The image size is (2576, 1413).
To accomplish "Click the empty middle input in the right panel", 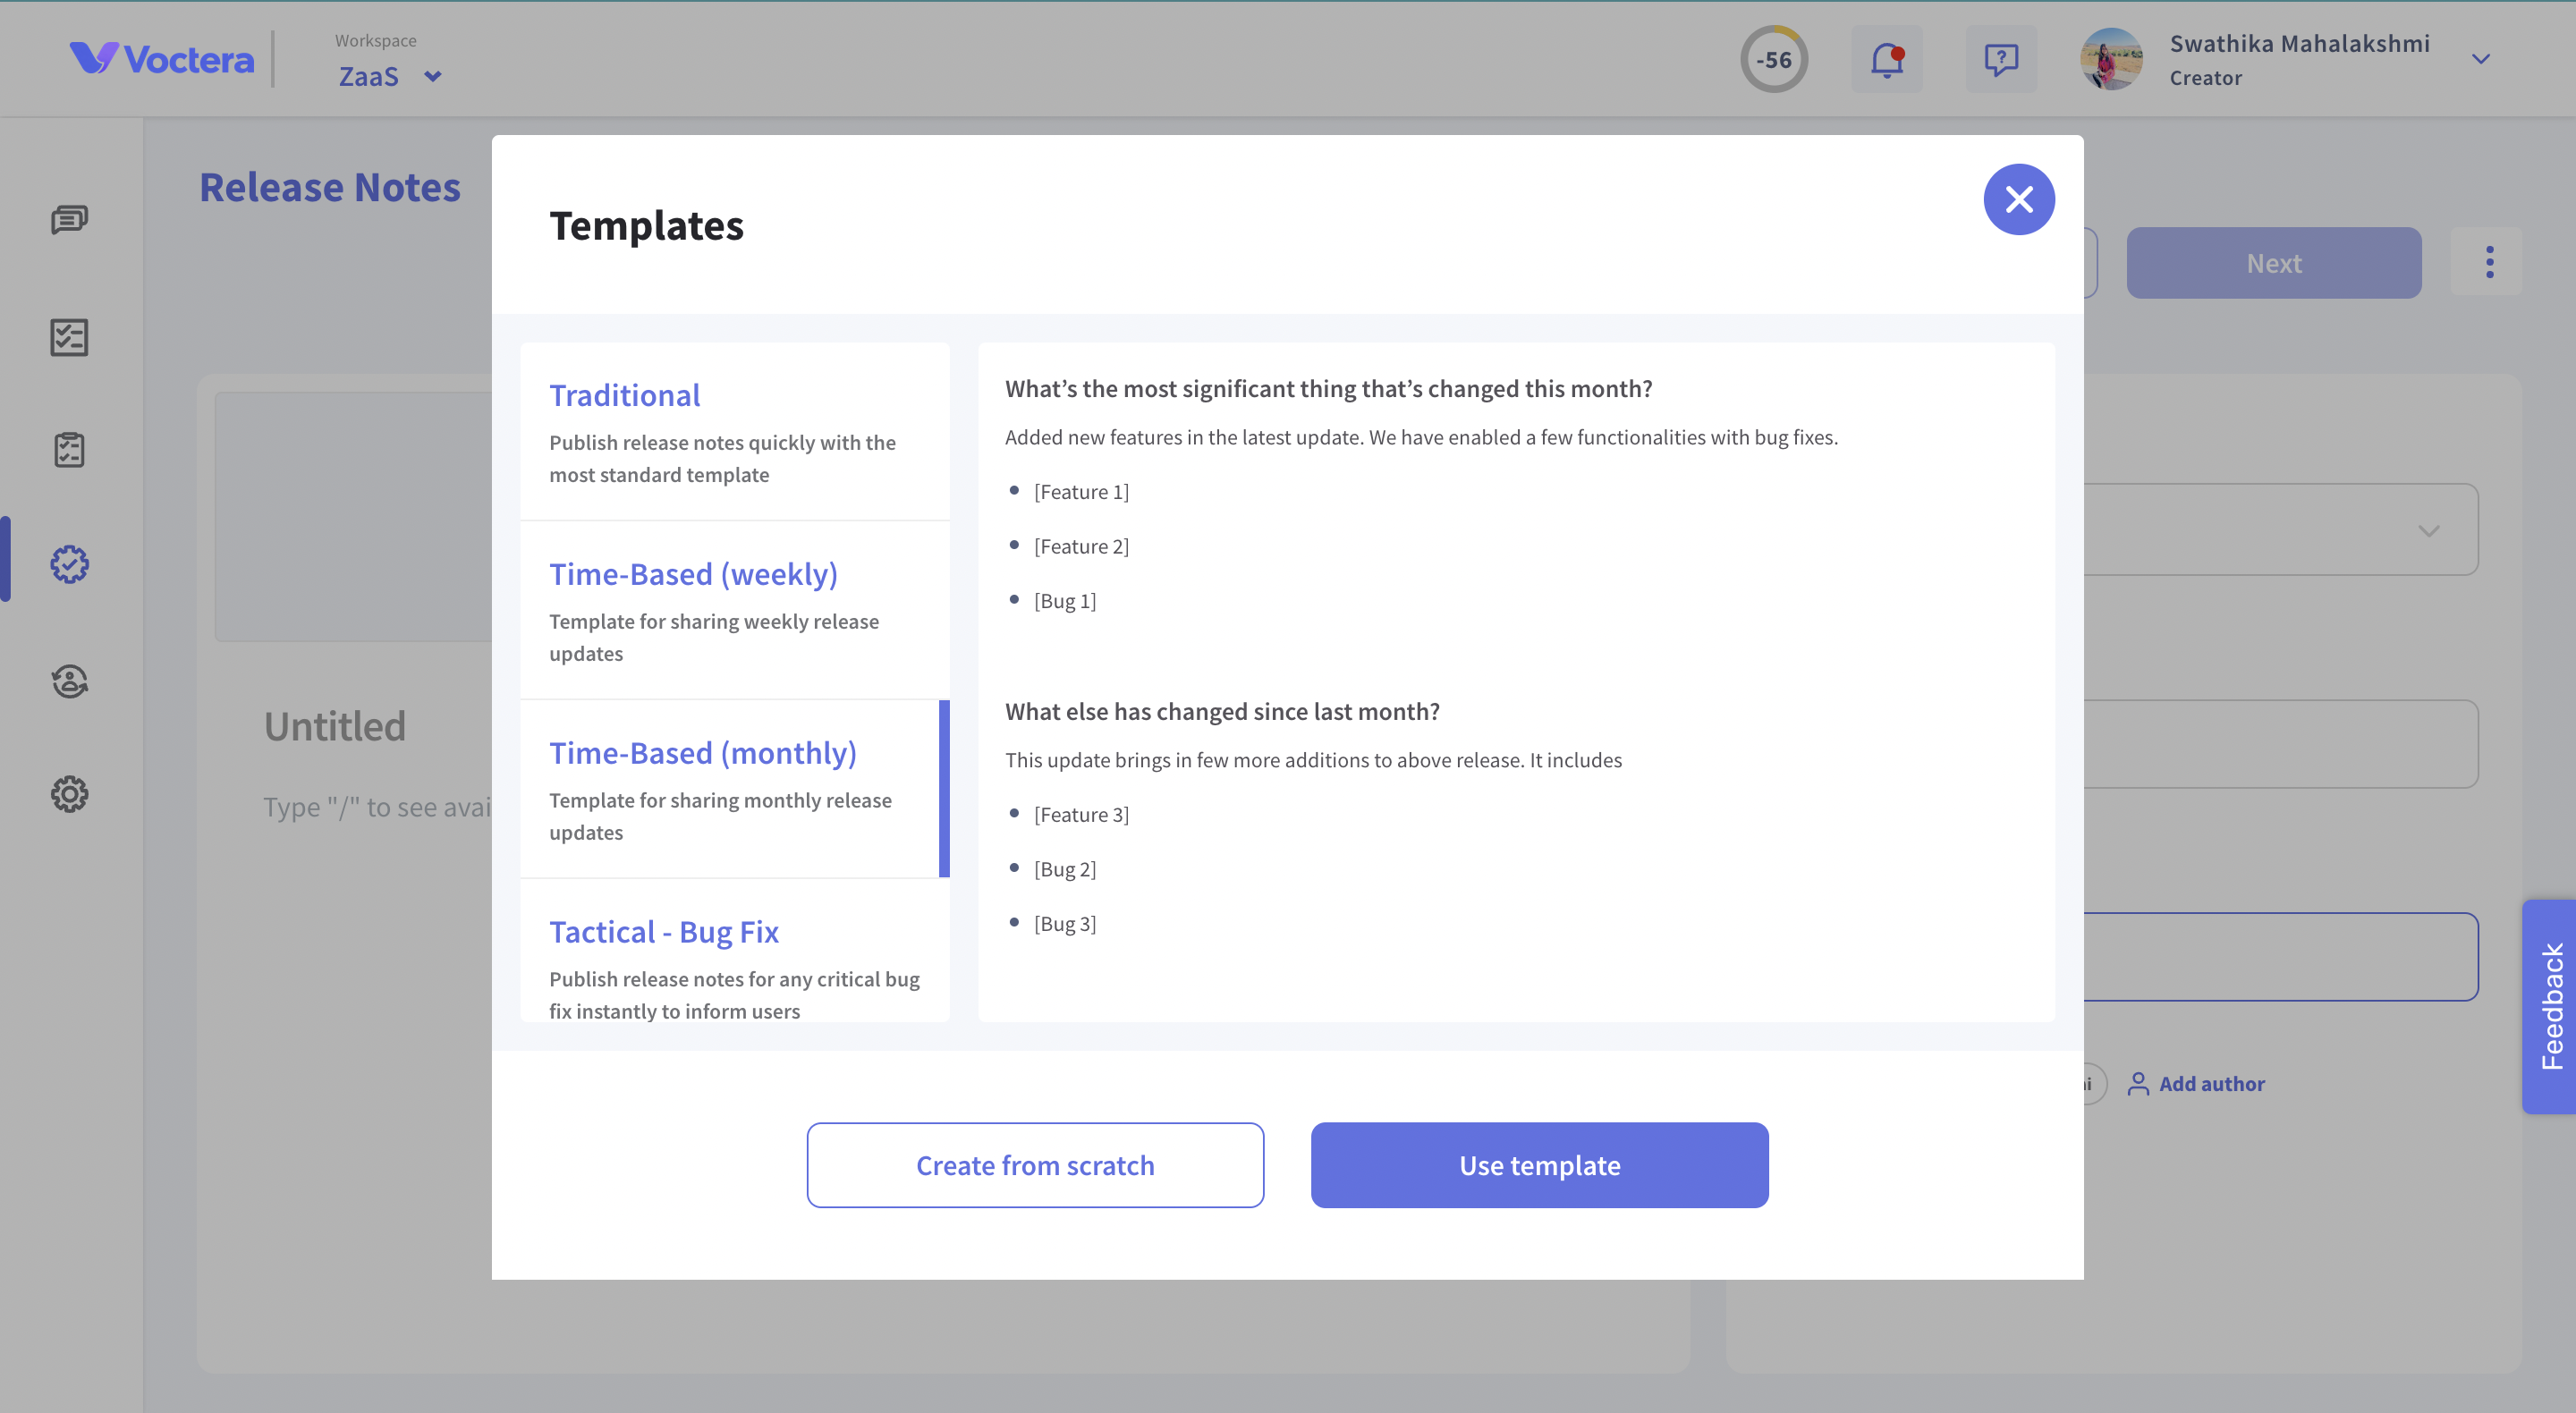I will click(x=2280, y=744).
